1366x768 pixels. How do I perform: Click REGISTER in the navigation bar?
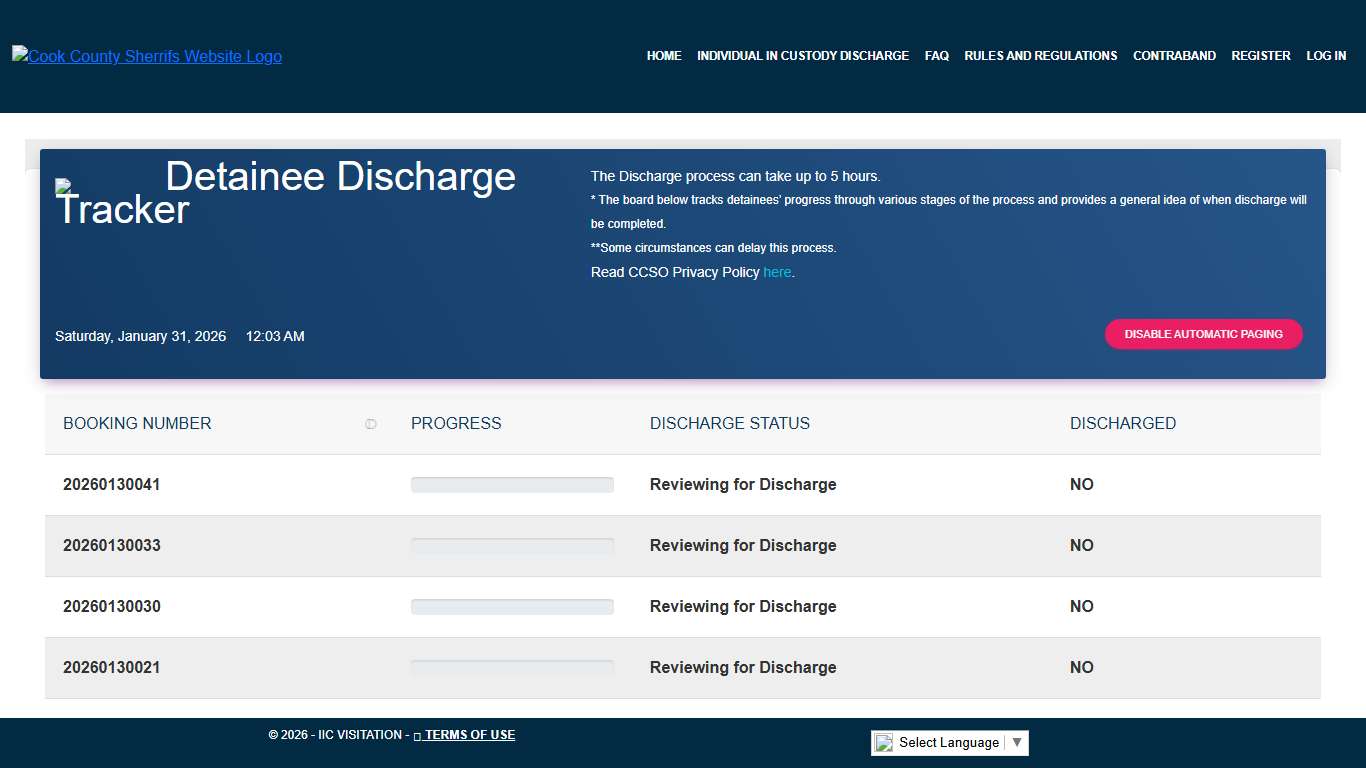coord(1260,56)
